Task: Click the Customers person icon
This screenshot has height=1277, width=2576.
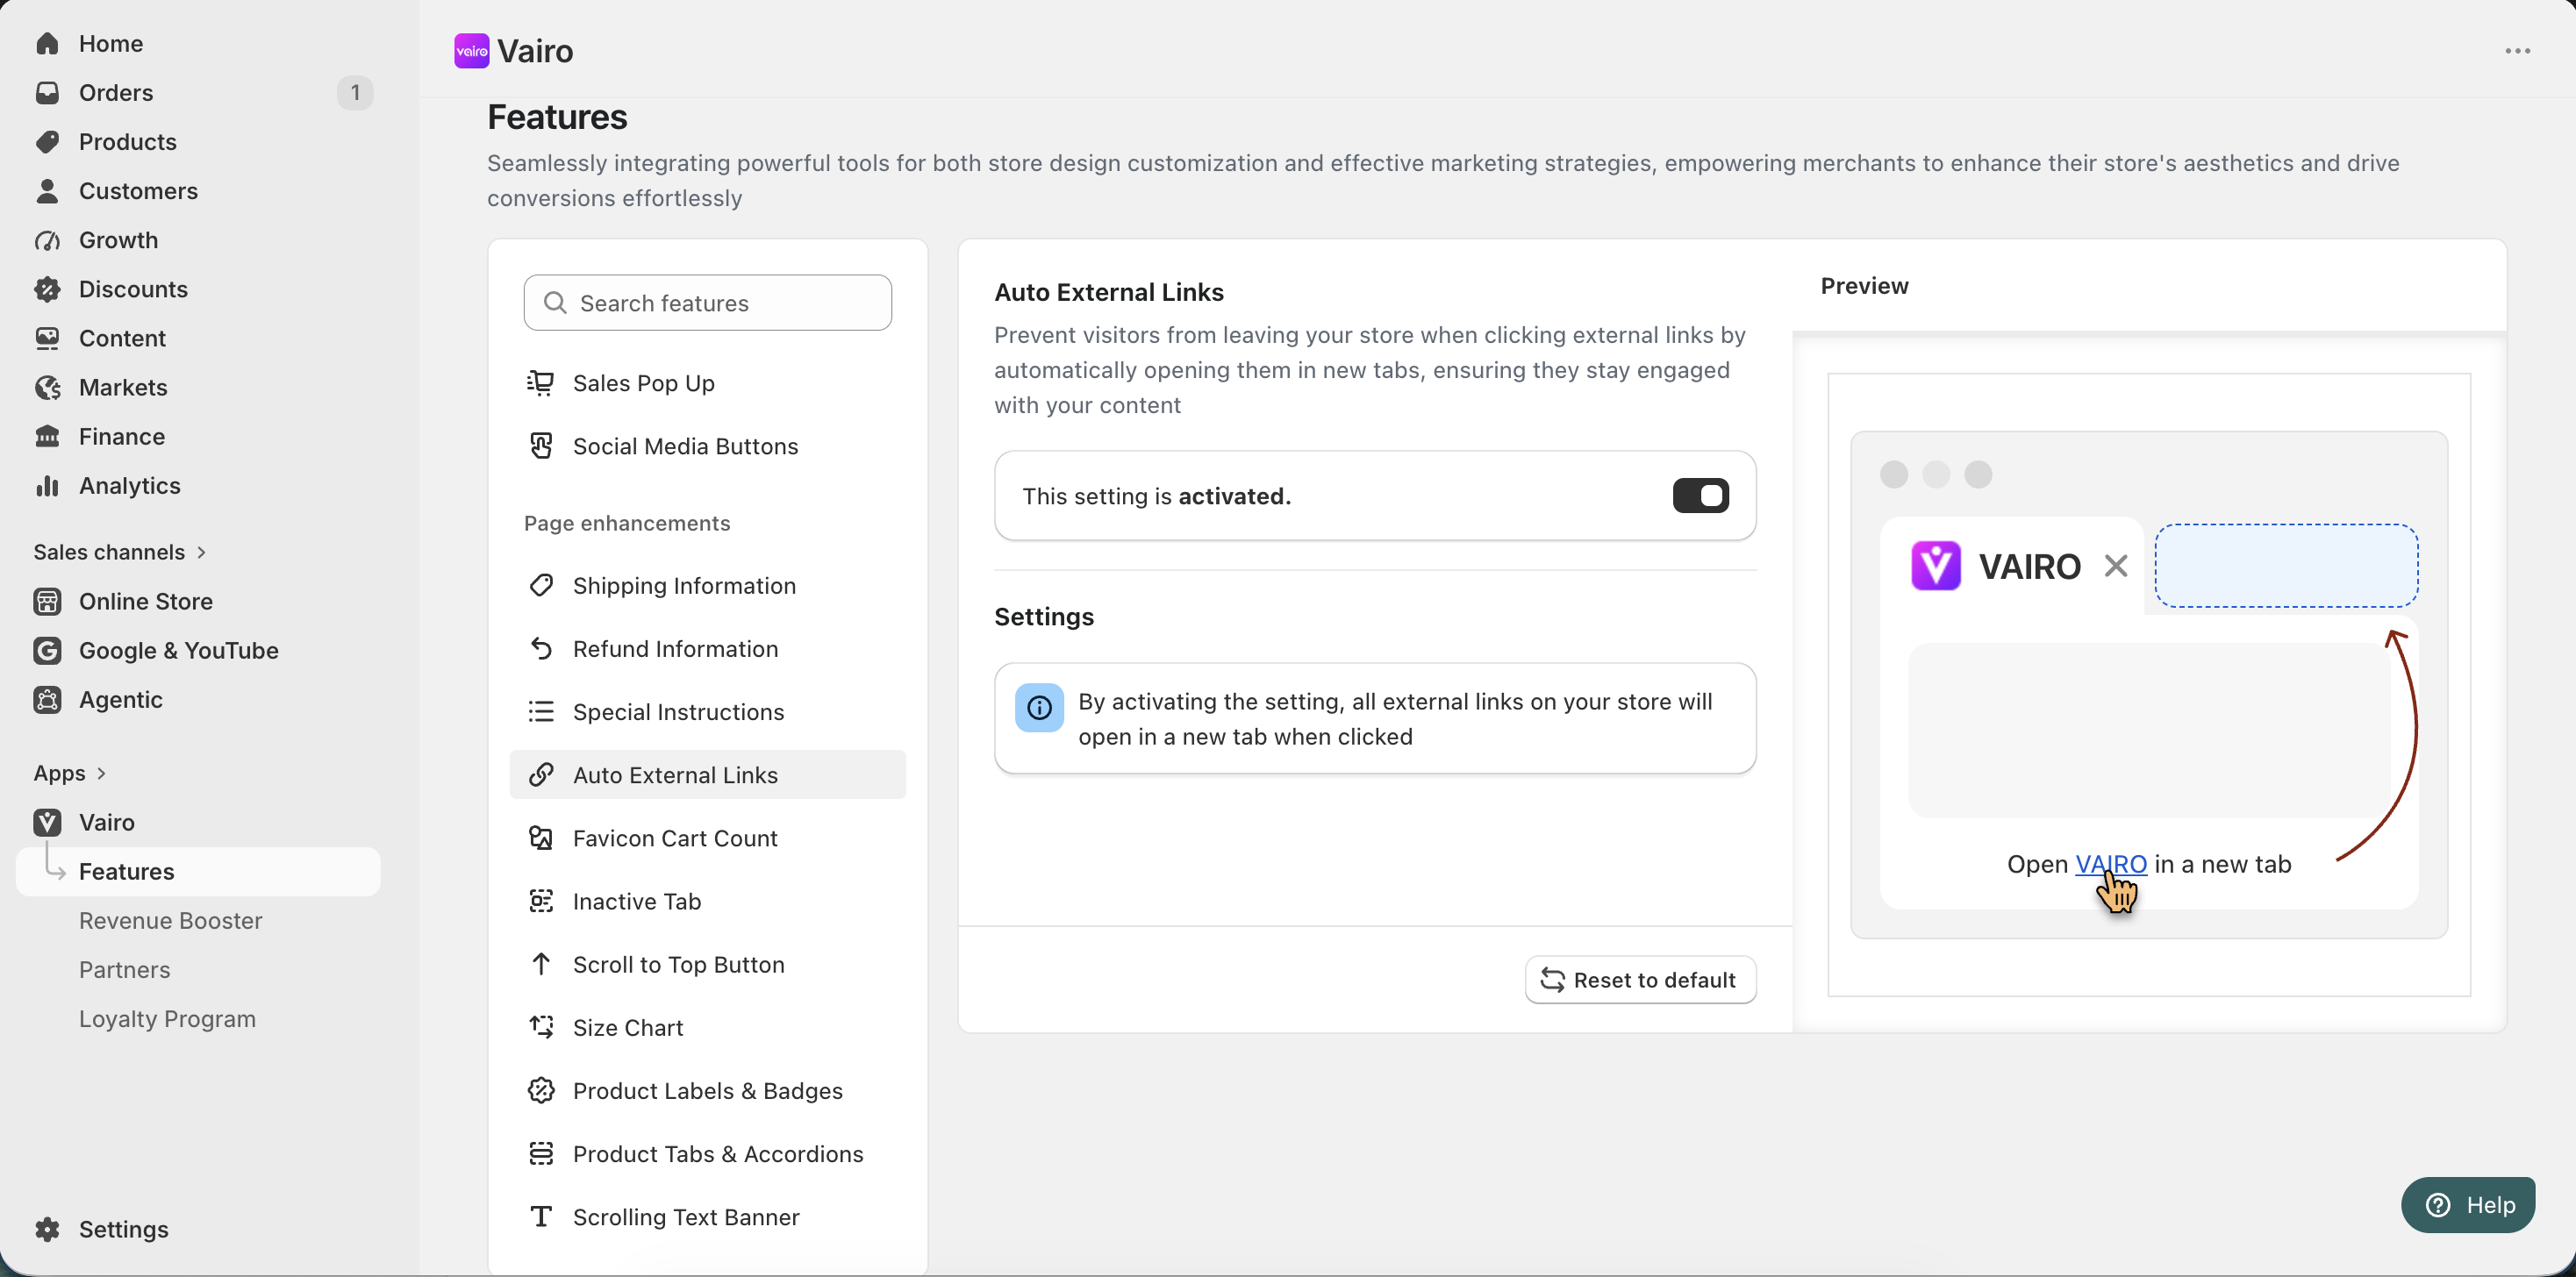Action: [47, 190]
